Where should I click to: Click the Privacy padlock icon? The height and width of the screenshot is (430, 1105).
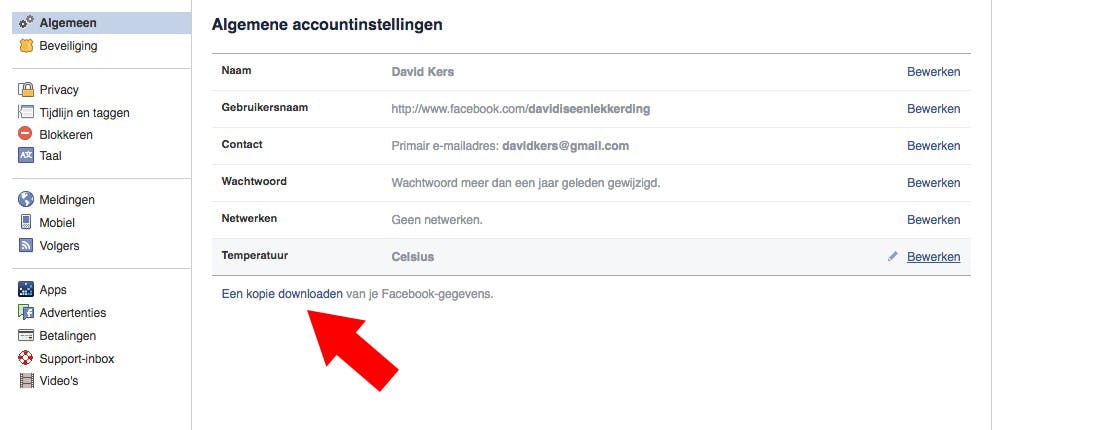27,90
